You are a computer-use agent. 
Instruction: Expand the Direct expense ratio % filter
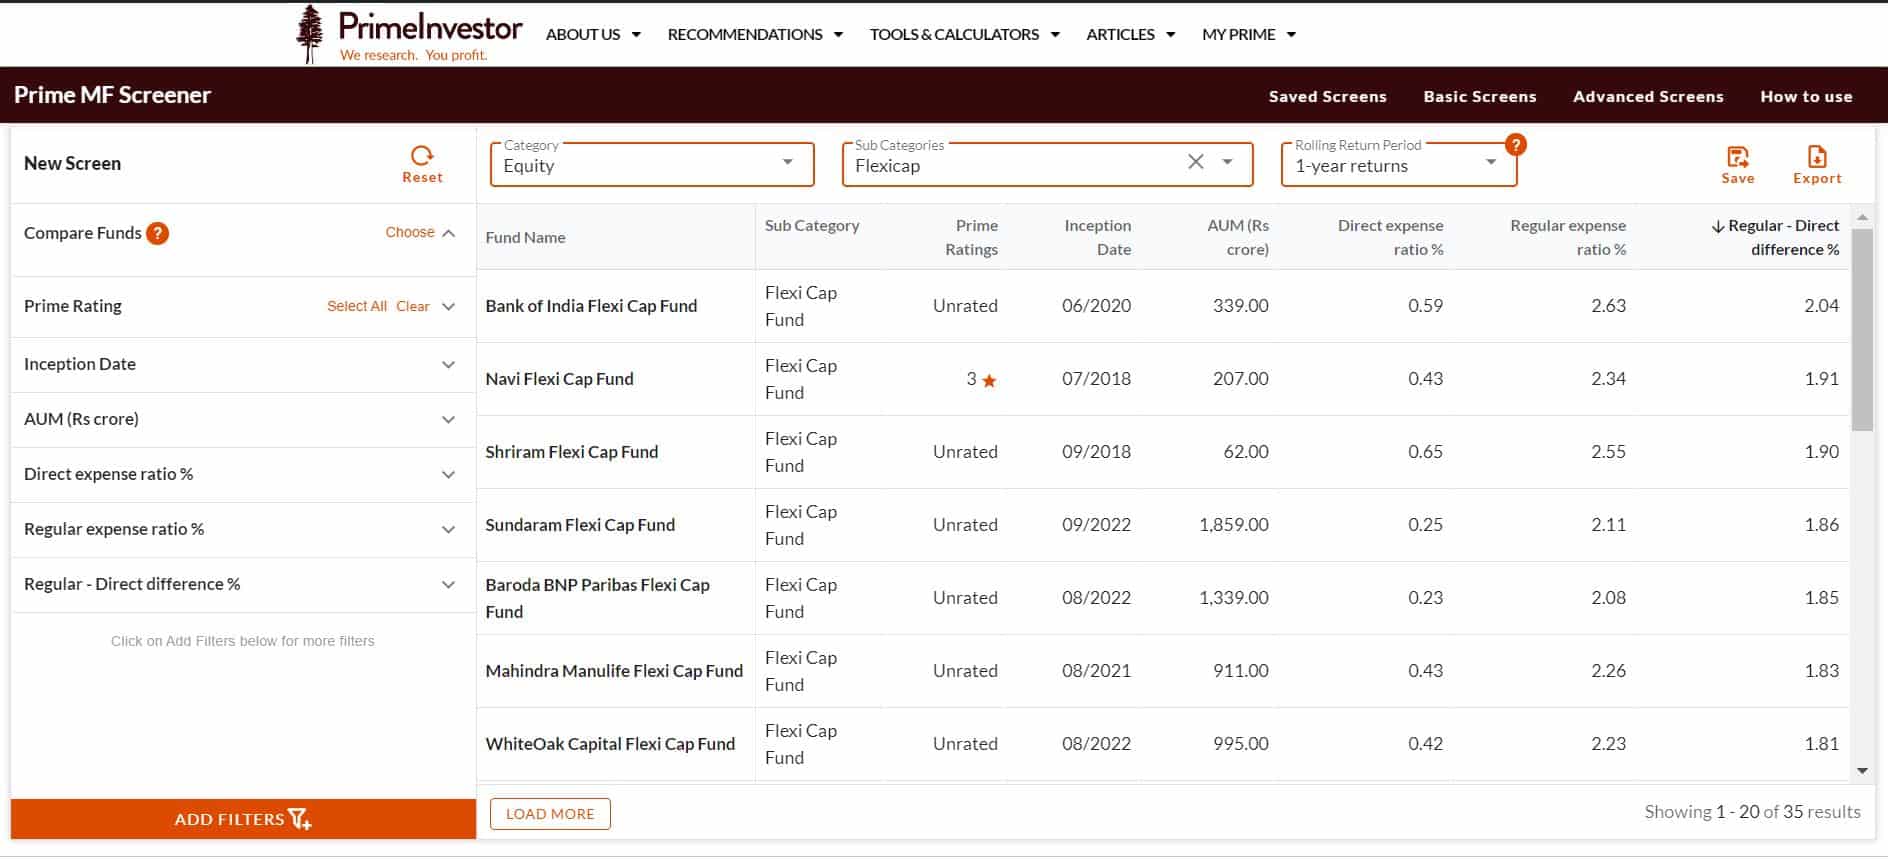449,475
